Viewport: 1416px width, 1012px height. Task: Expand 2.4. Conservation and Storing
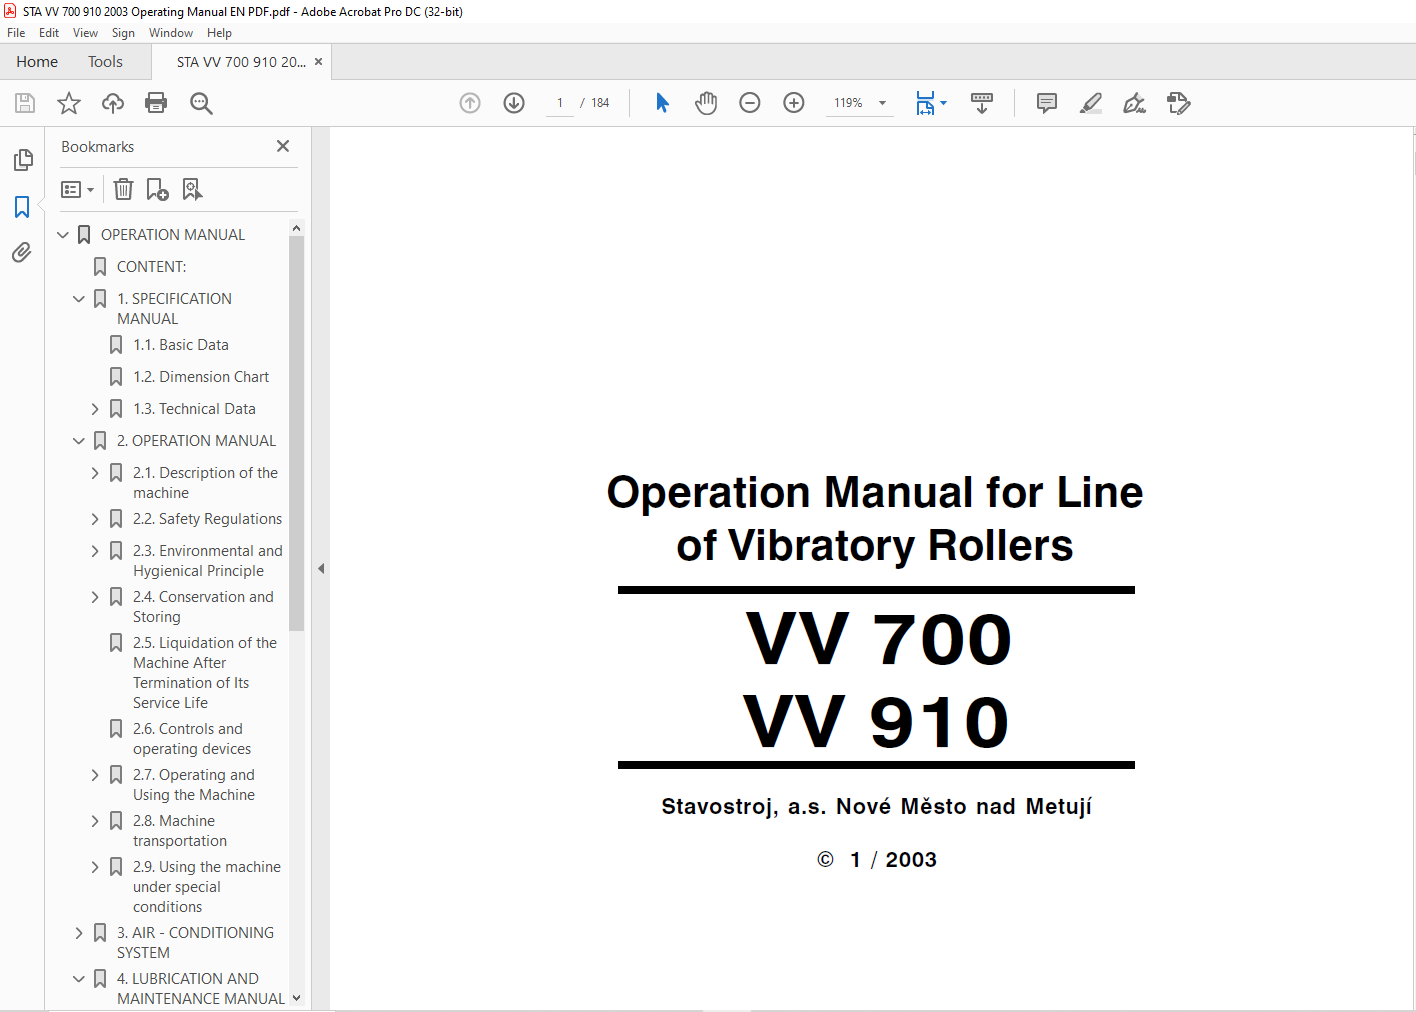[x=95, y=597]
